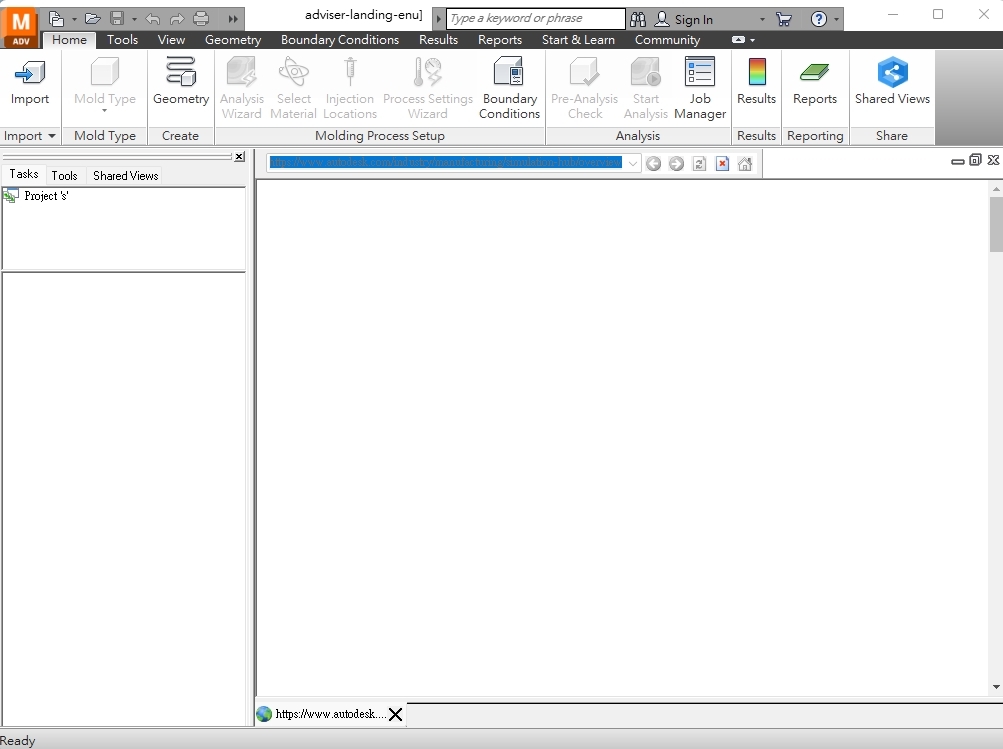The height and width of the screenshot is (749, 1003).
Task: Switch to the Boundary Conditions ribbon tab
Action: click(339, 40)
